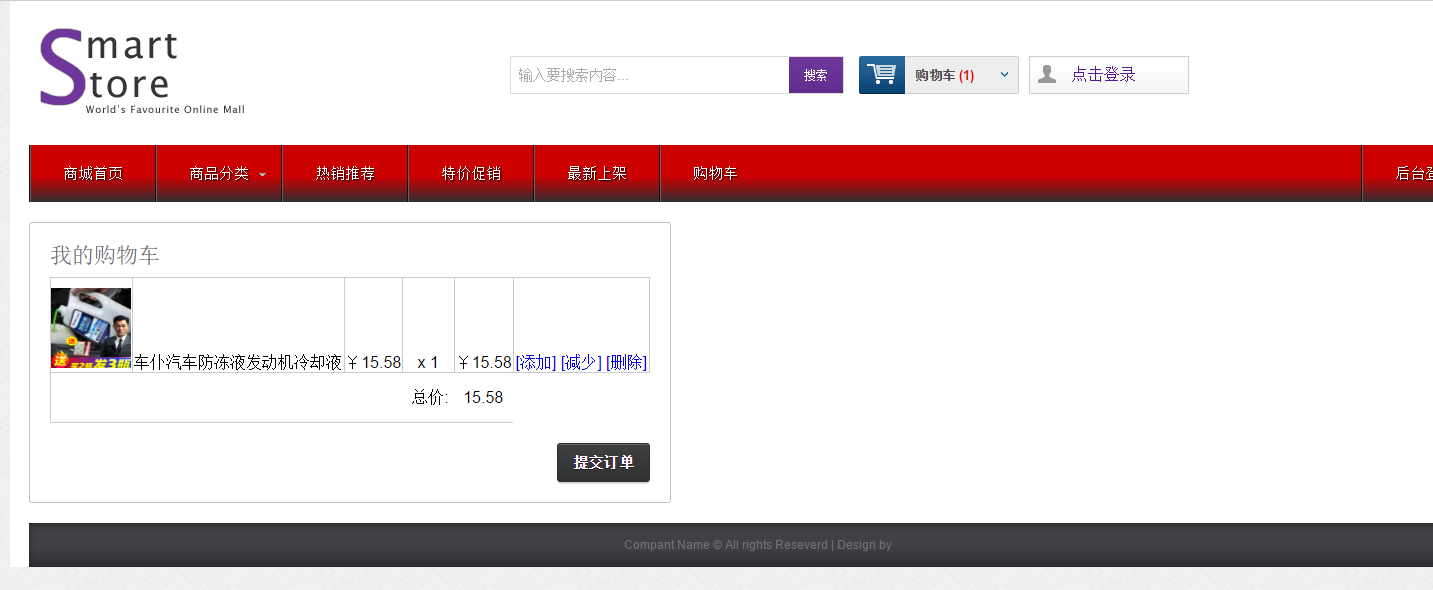
Task: Expand the 购物车 (1) dropdown arrow
Action: (x=1004, y=75)
